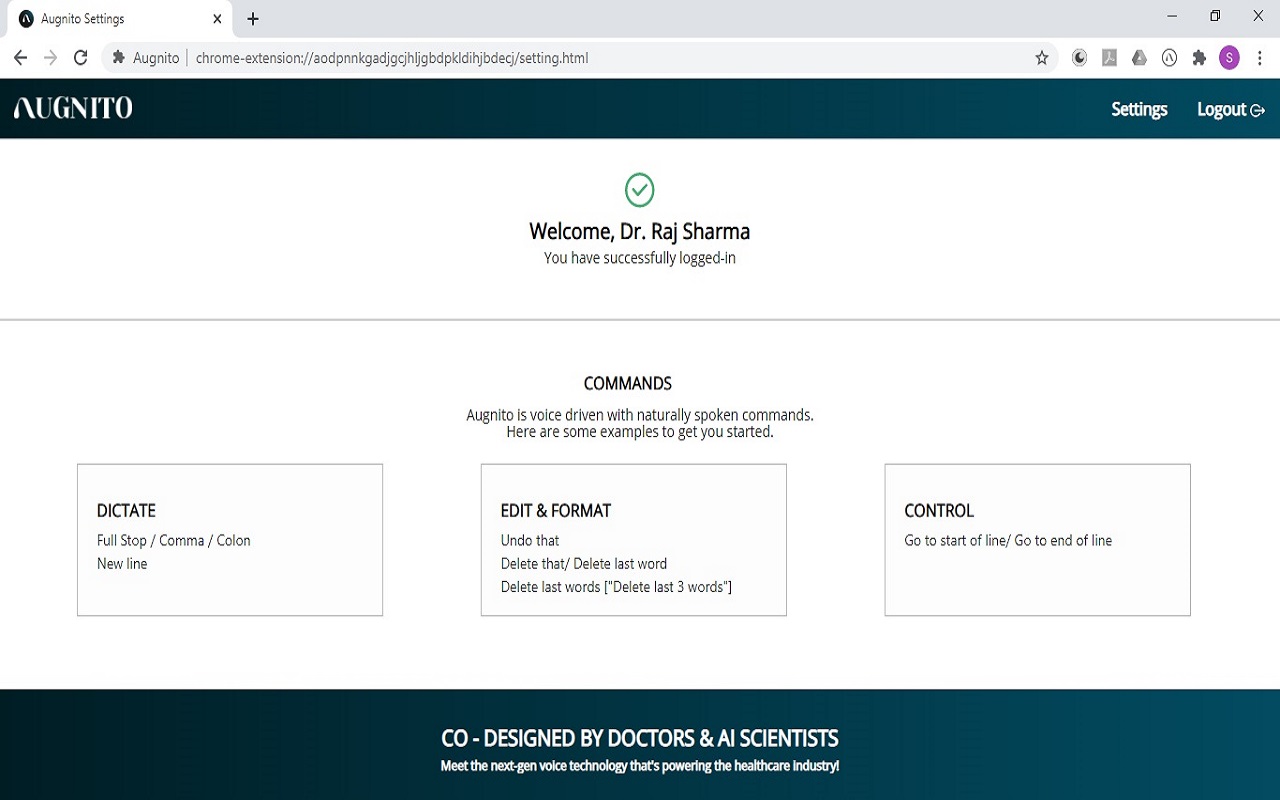
Task: Minimize the Chrome window
Action: 1172,16
